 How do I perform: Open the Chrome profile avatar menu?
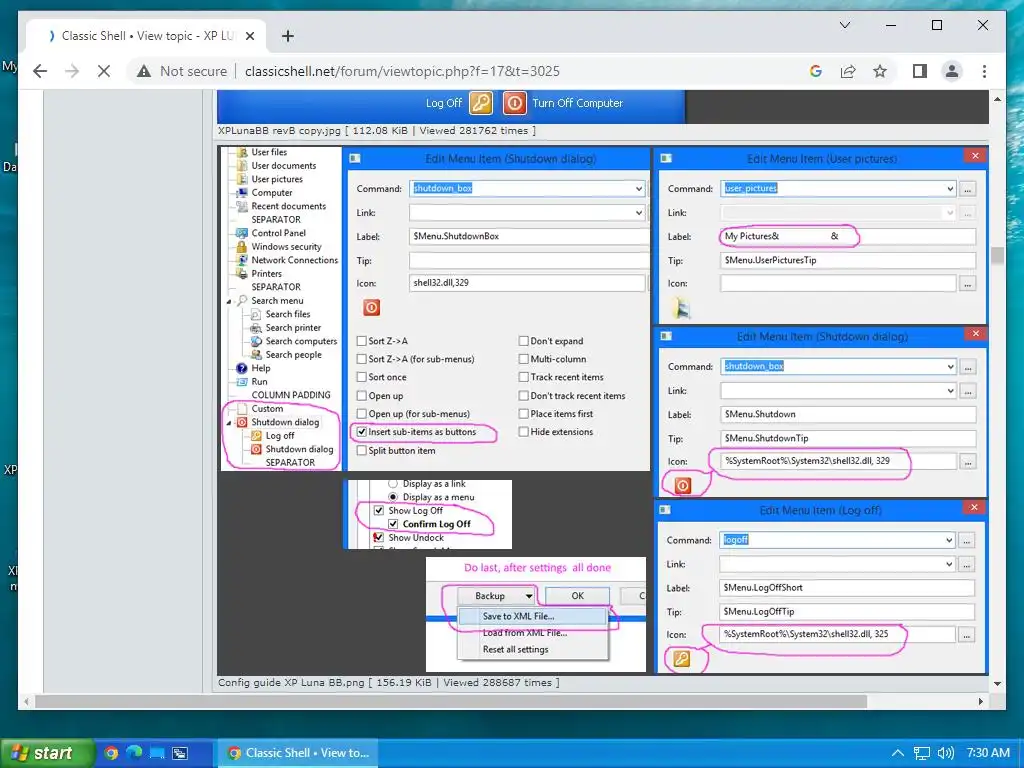tap(952, 71)
